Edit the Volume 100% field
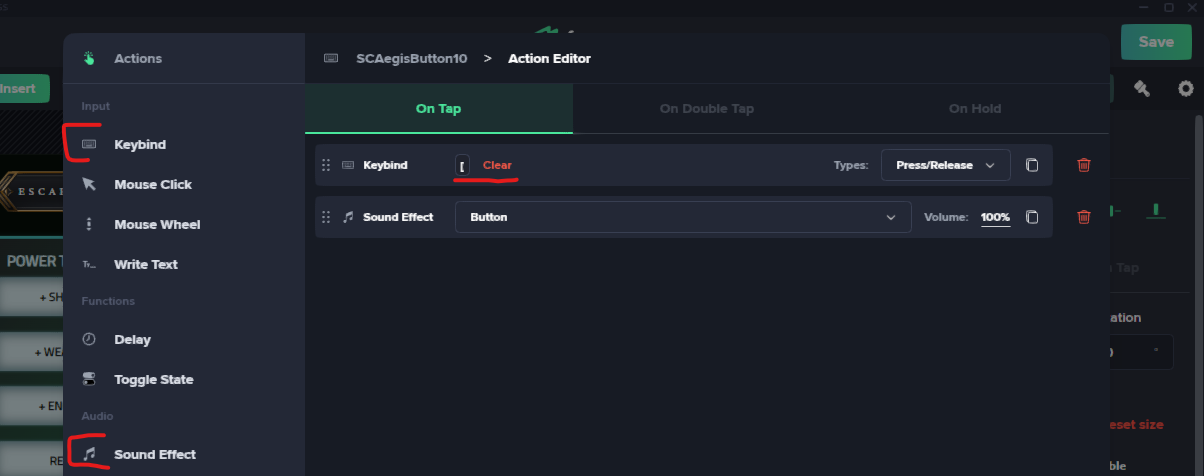Image resolution: width=1204 pixels, height=476 pixels. pyautogui.click(x=995, y=217)
